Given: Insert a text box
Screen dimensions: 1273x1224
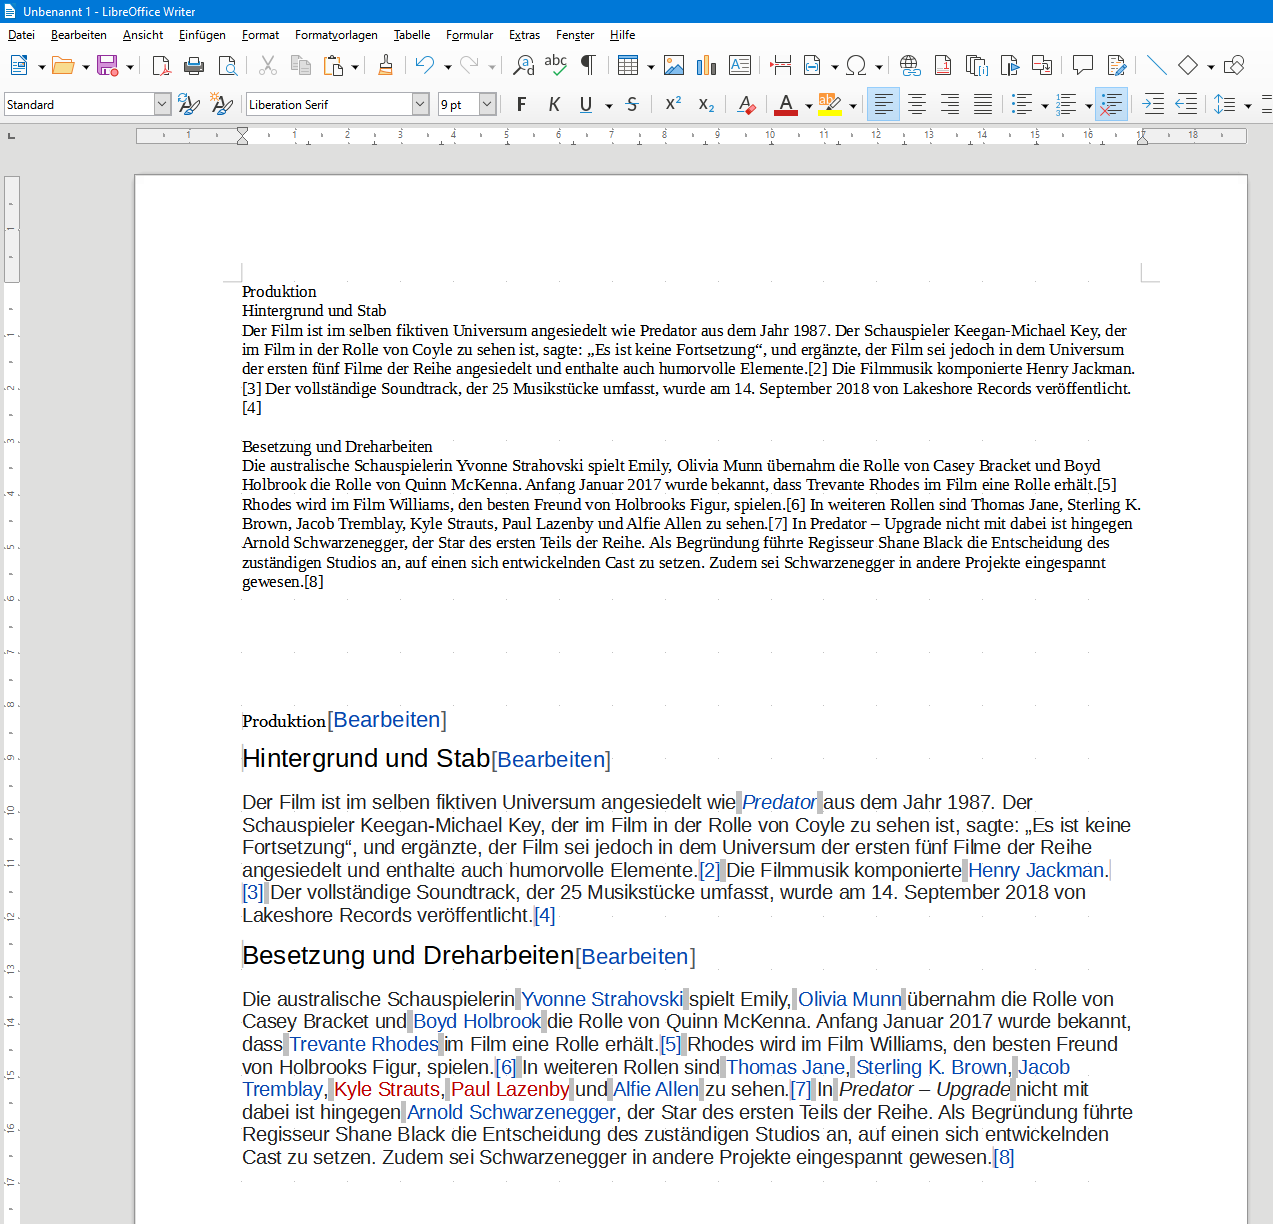Looking at the screenshot, I should 740,66.
